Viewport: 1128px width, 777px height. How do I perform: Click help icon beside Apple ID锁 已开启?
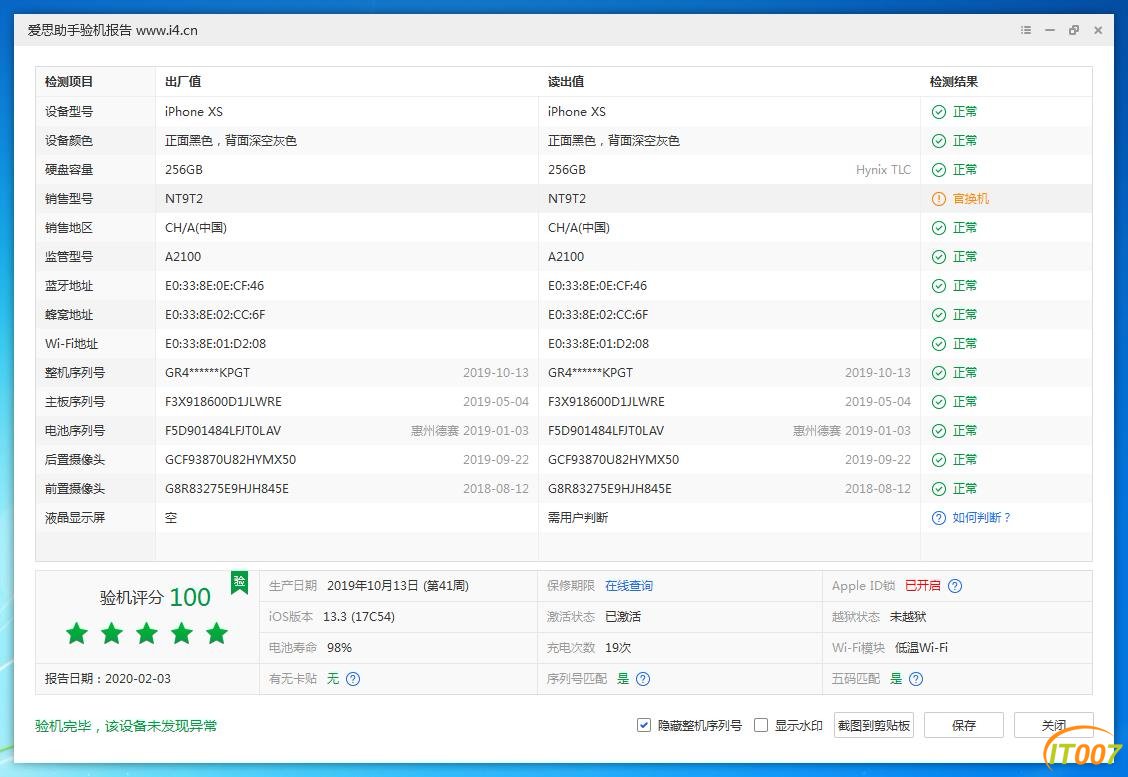click(955, 586)
